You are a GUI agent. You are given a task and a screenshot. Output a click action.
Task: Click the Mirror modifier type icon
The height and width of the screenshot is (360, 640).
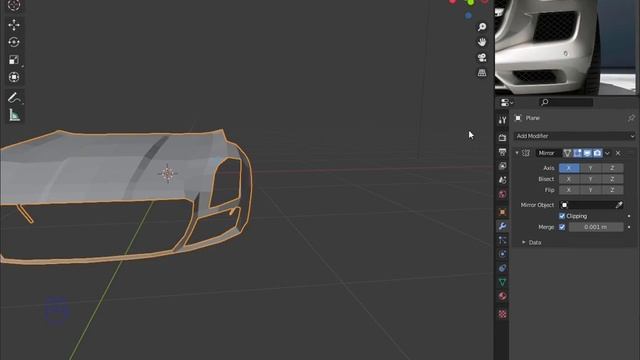tap(526, 153)
